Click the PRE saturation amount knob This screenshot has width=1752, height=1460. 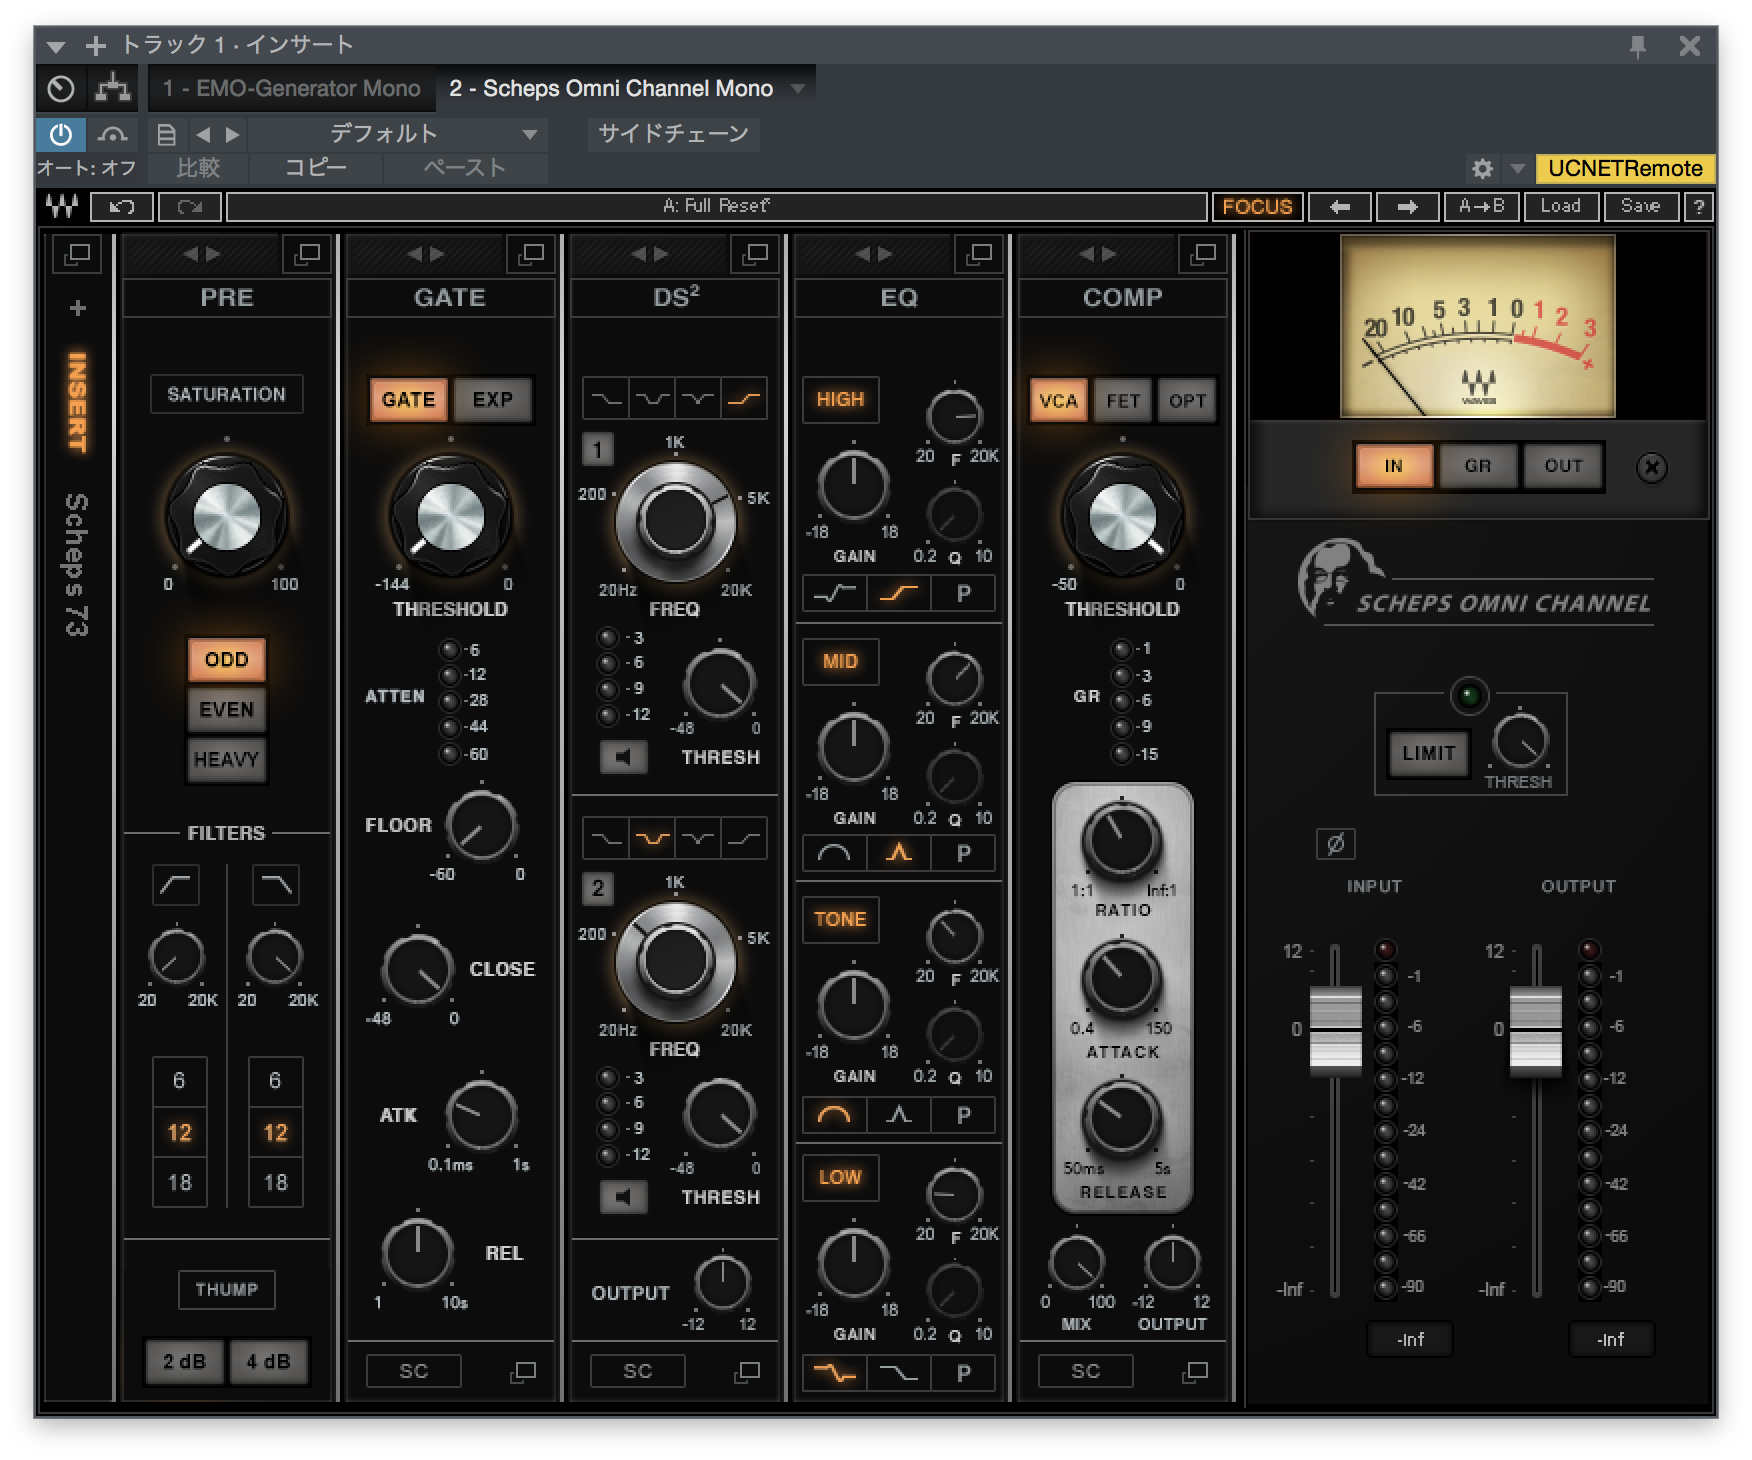point(226,517)
